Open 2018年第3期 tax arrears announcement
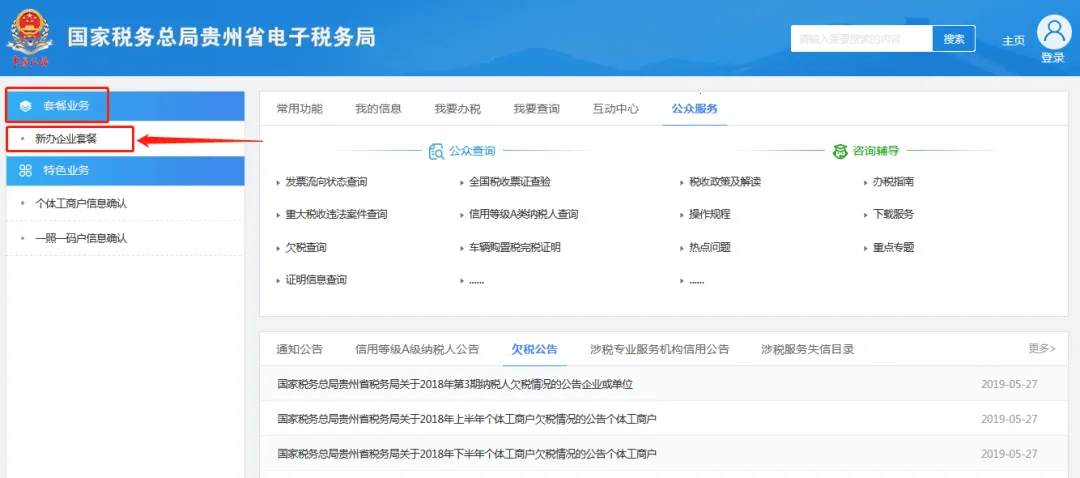This screenshot has width=1080, height=478. 455,384
